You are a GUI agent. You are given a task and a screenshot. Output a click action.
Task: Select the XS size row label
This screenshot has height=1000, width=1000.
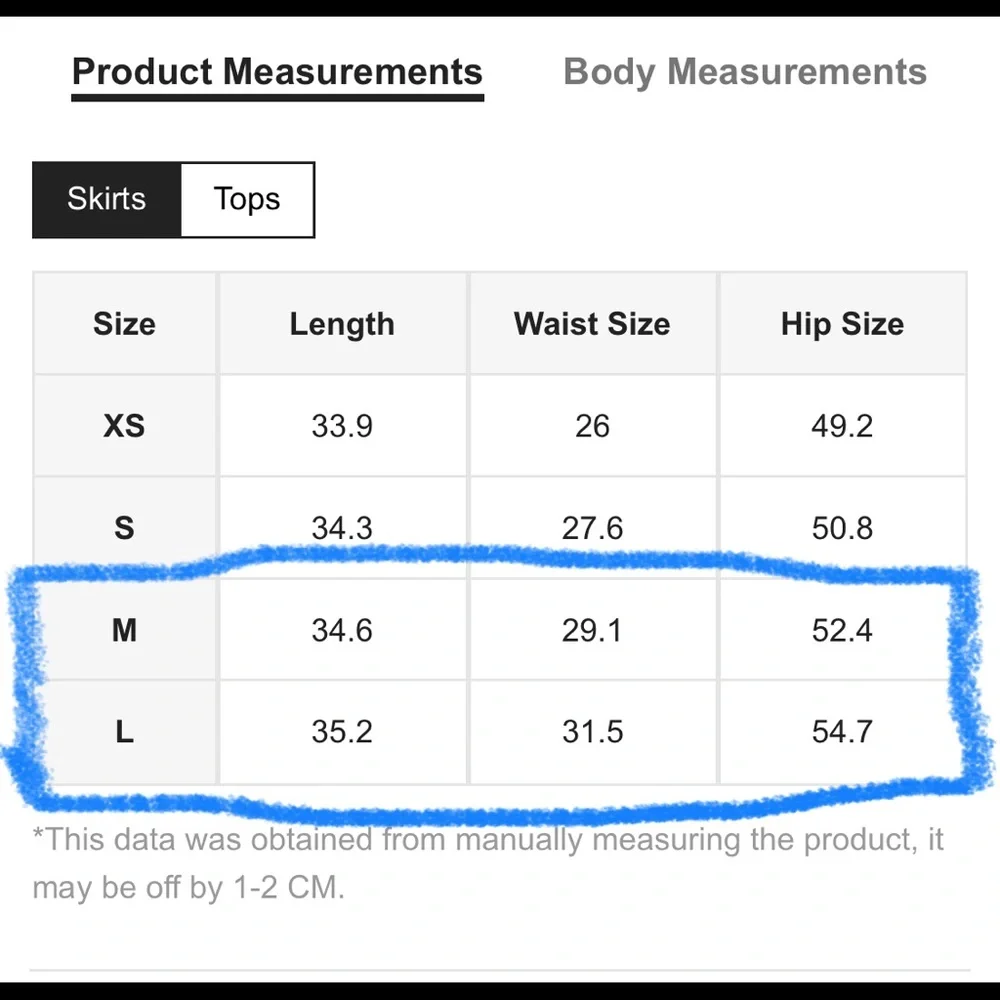click(x=124, y=426)
